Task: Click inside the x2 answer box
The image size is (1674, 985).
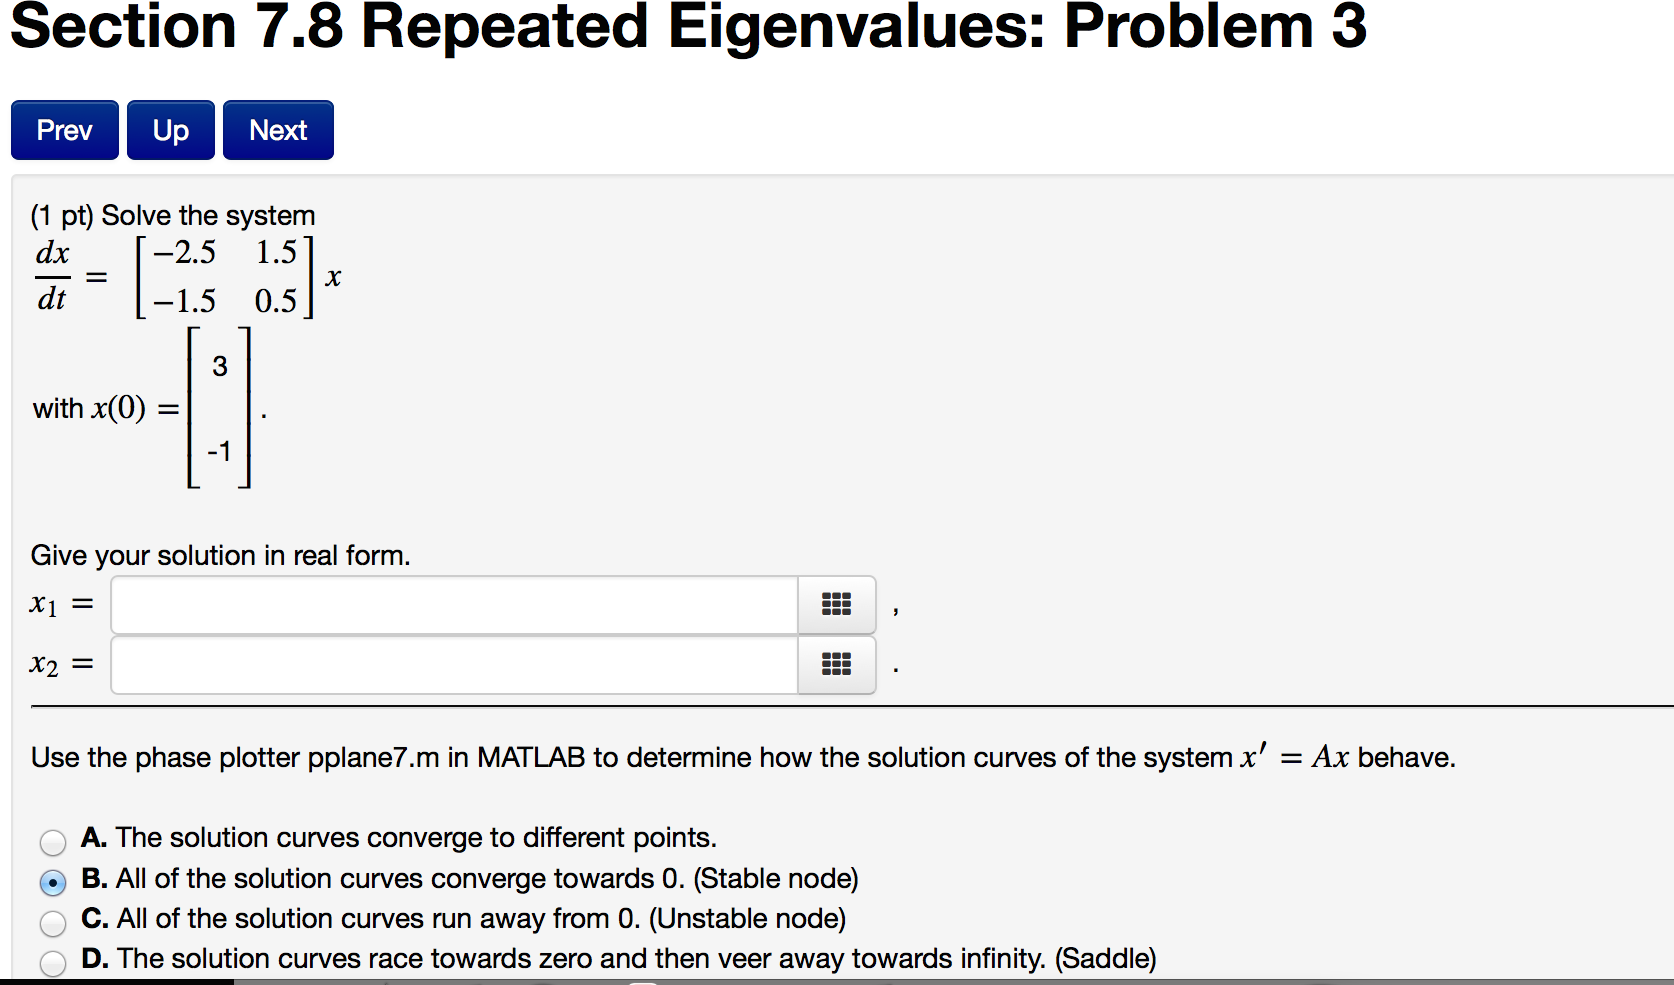Action: (x=454, y=665)
